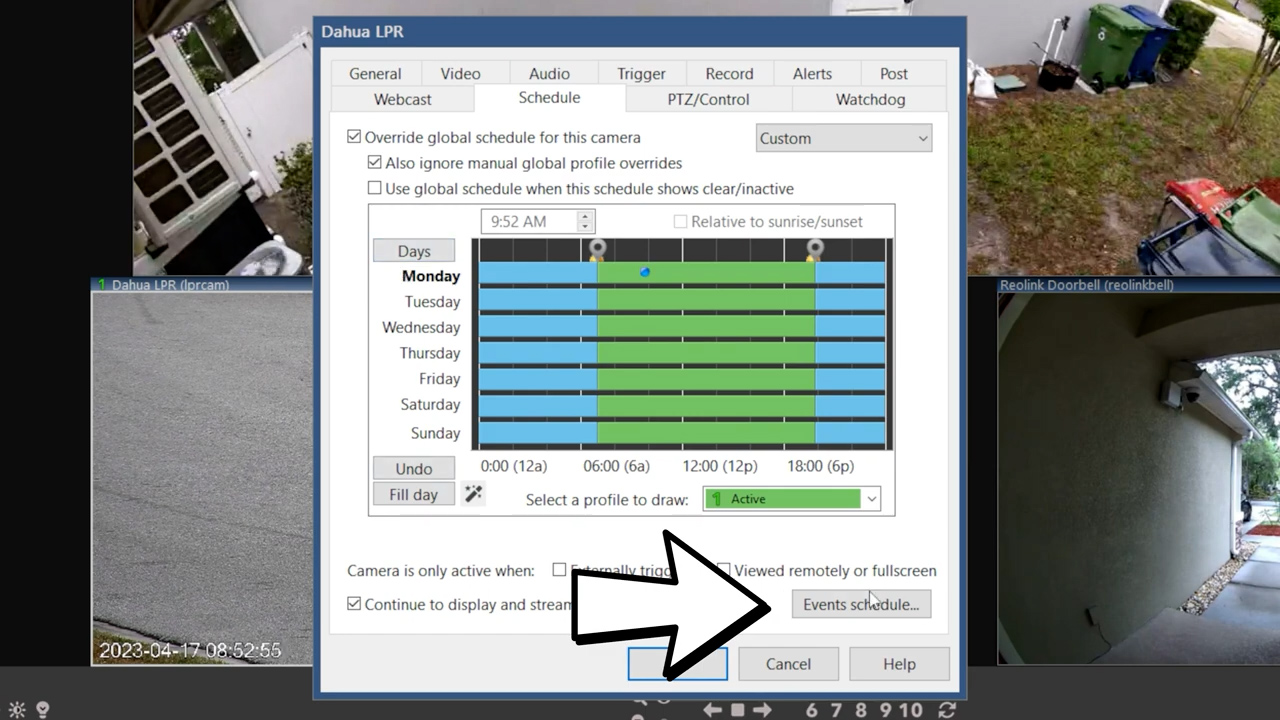Click camera group number 10 in bottom bar
Image resolution: width=1280 pixels, height=720 pixels.
click(910, 710)
